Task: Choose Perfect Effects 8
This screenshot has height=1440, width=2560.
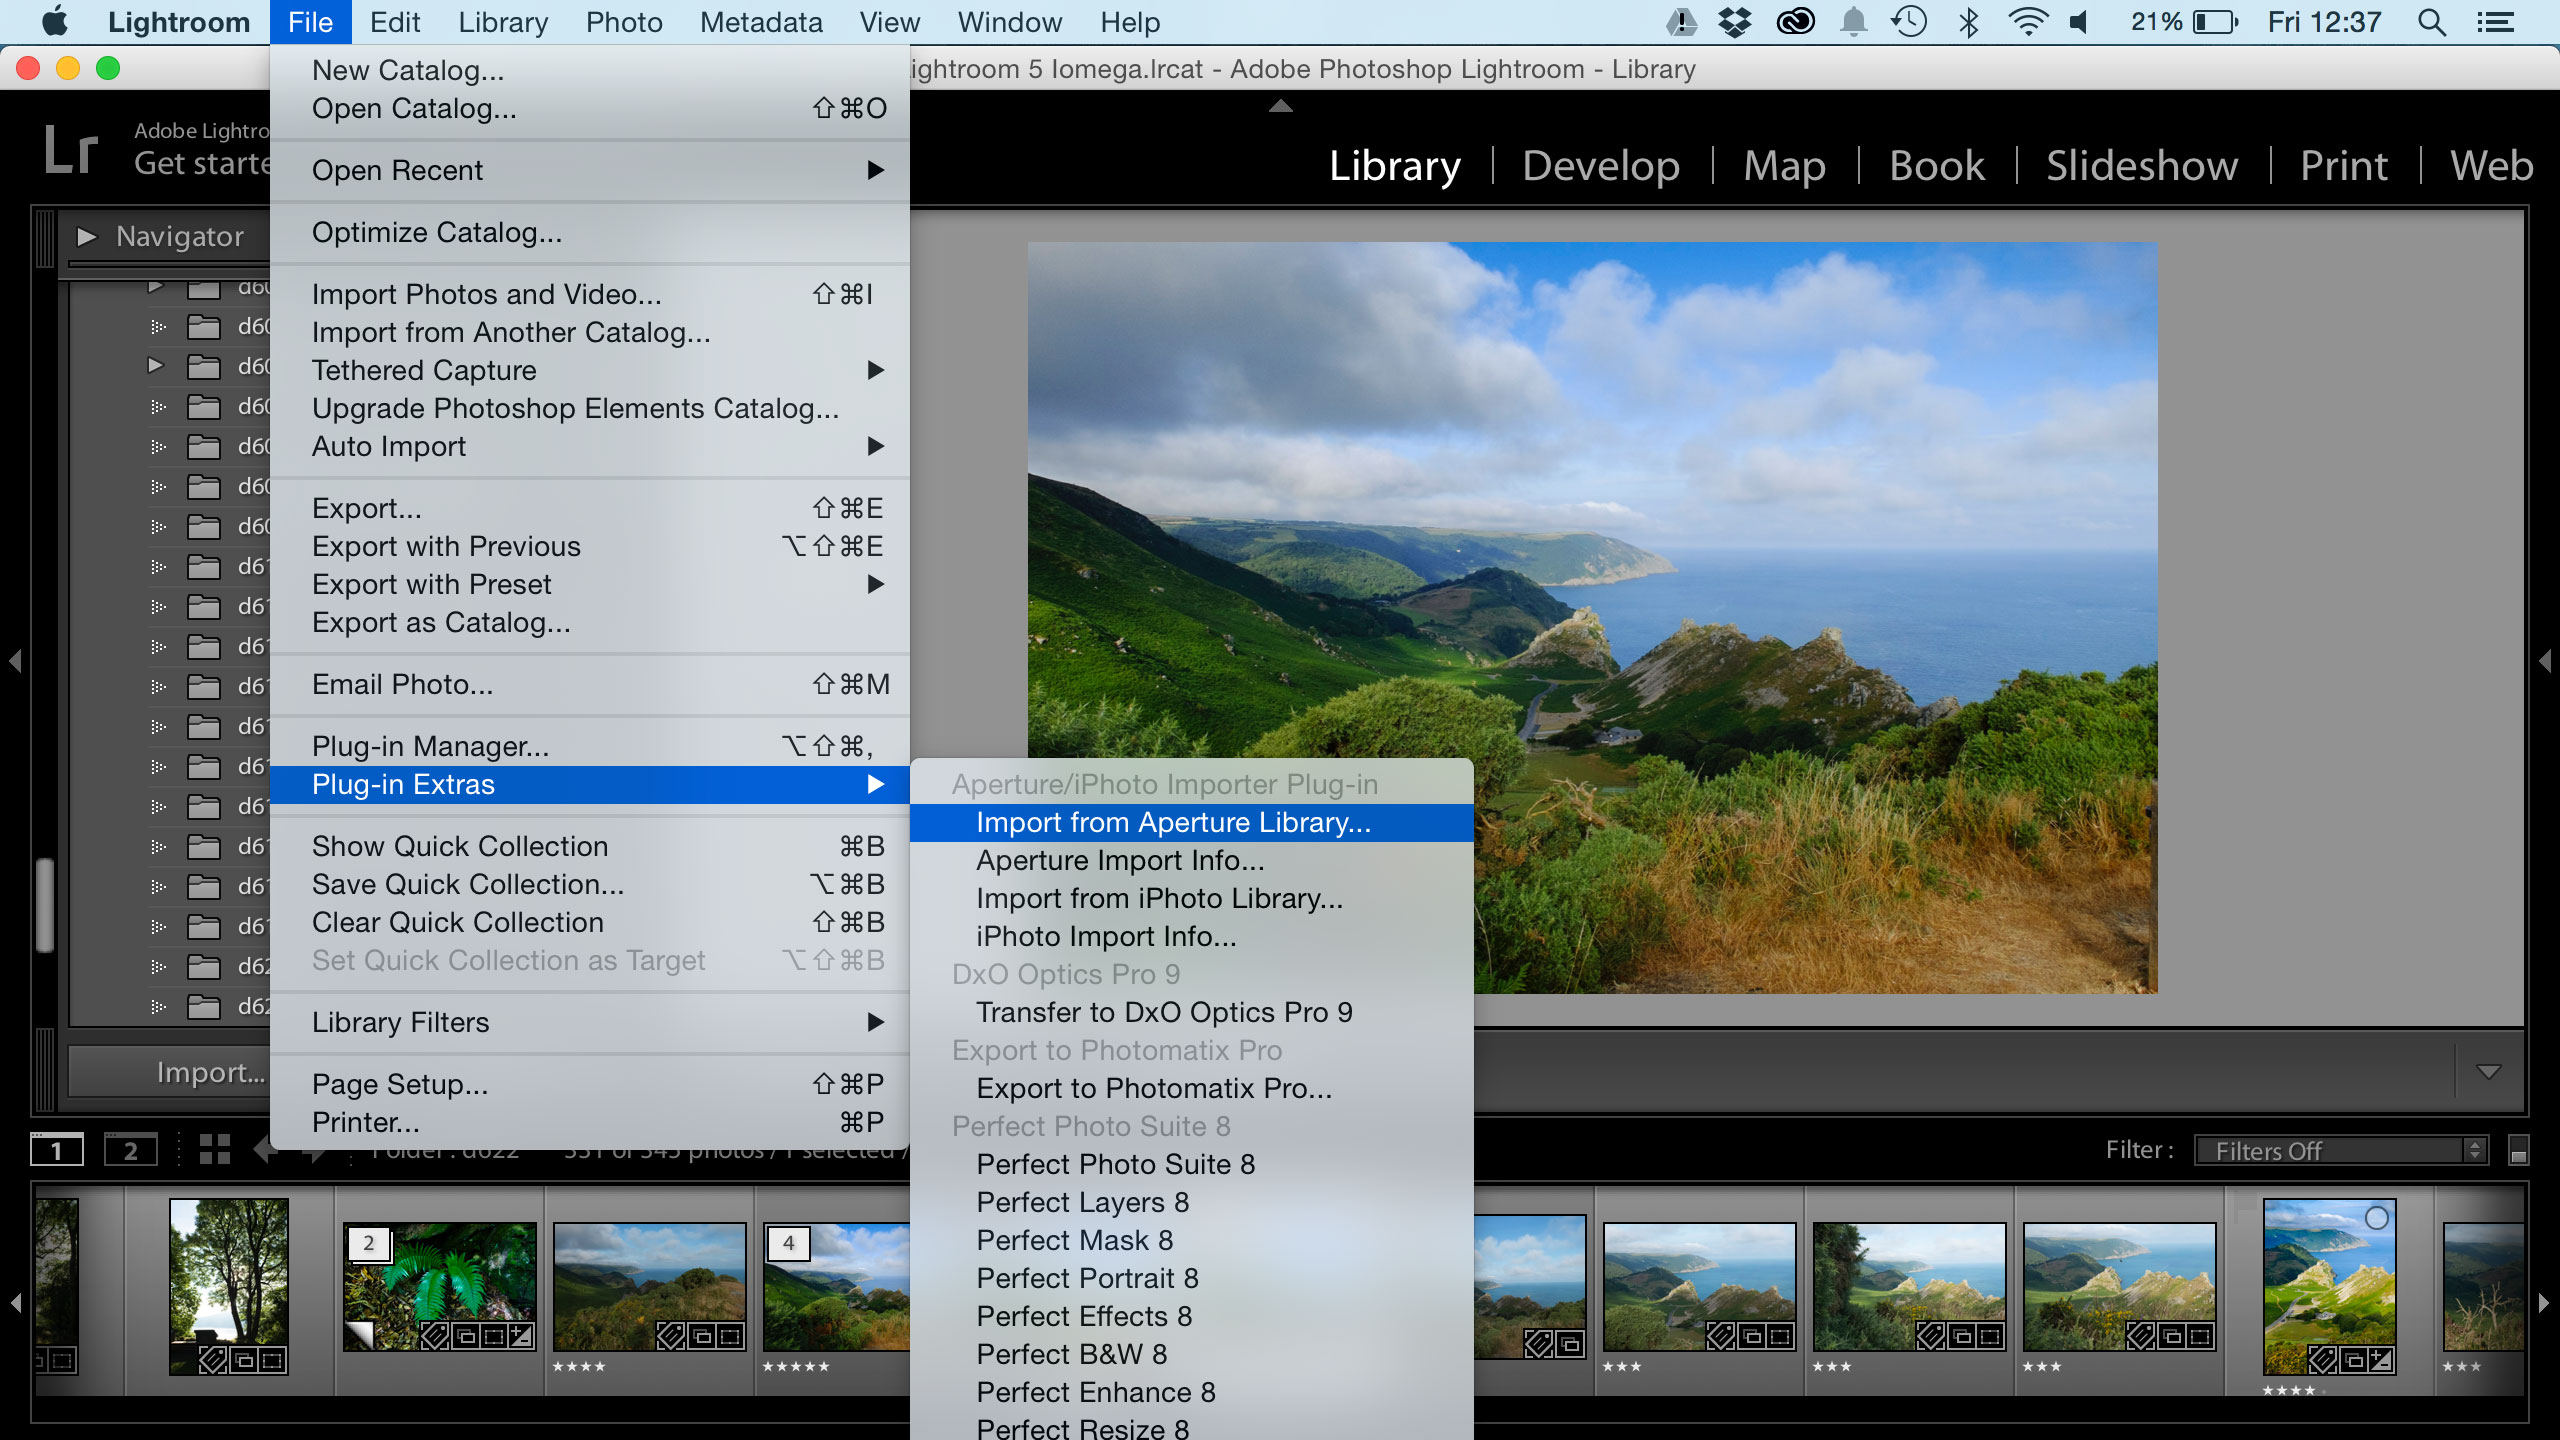Action: click(1192, 1316)
